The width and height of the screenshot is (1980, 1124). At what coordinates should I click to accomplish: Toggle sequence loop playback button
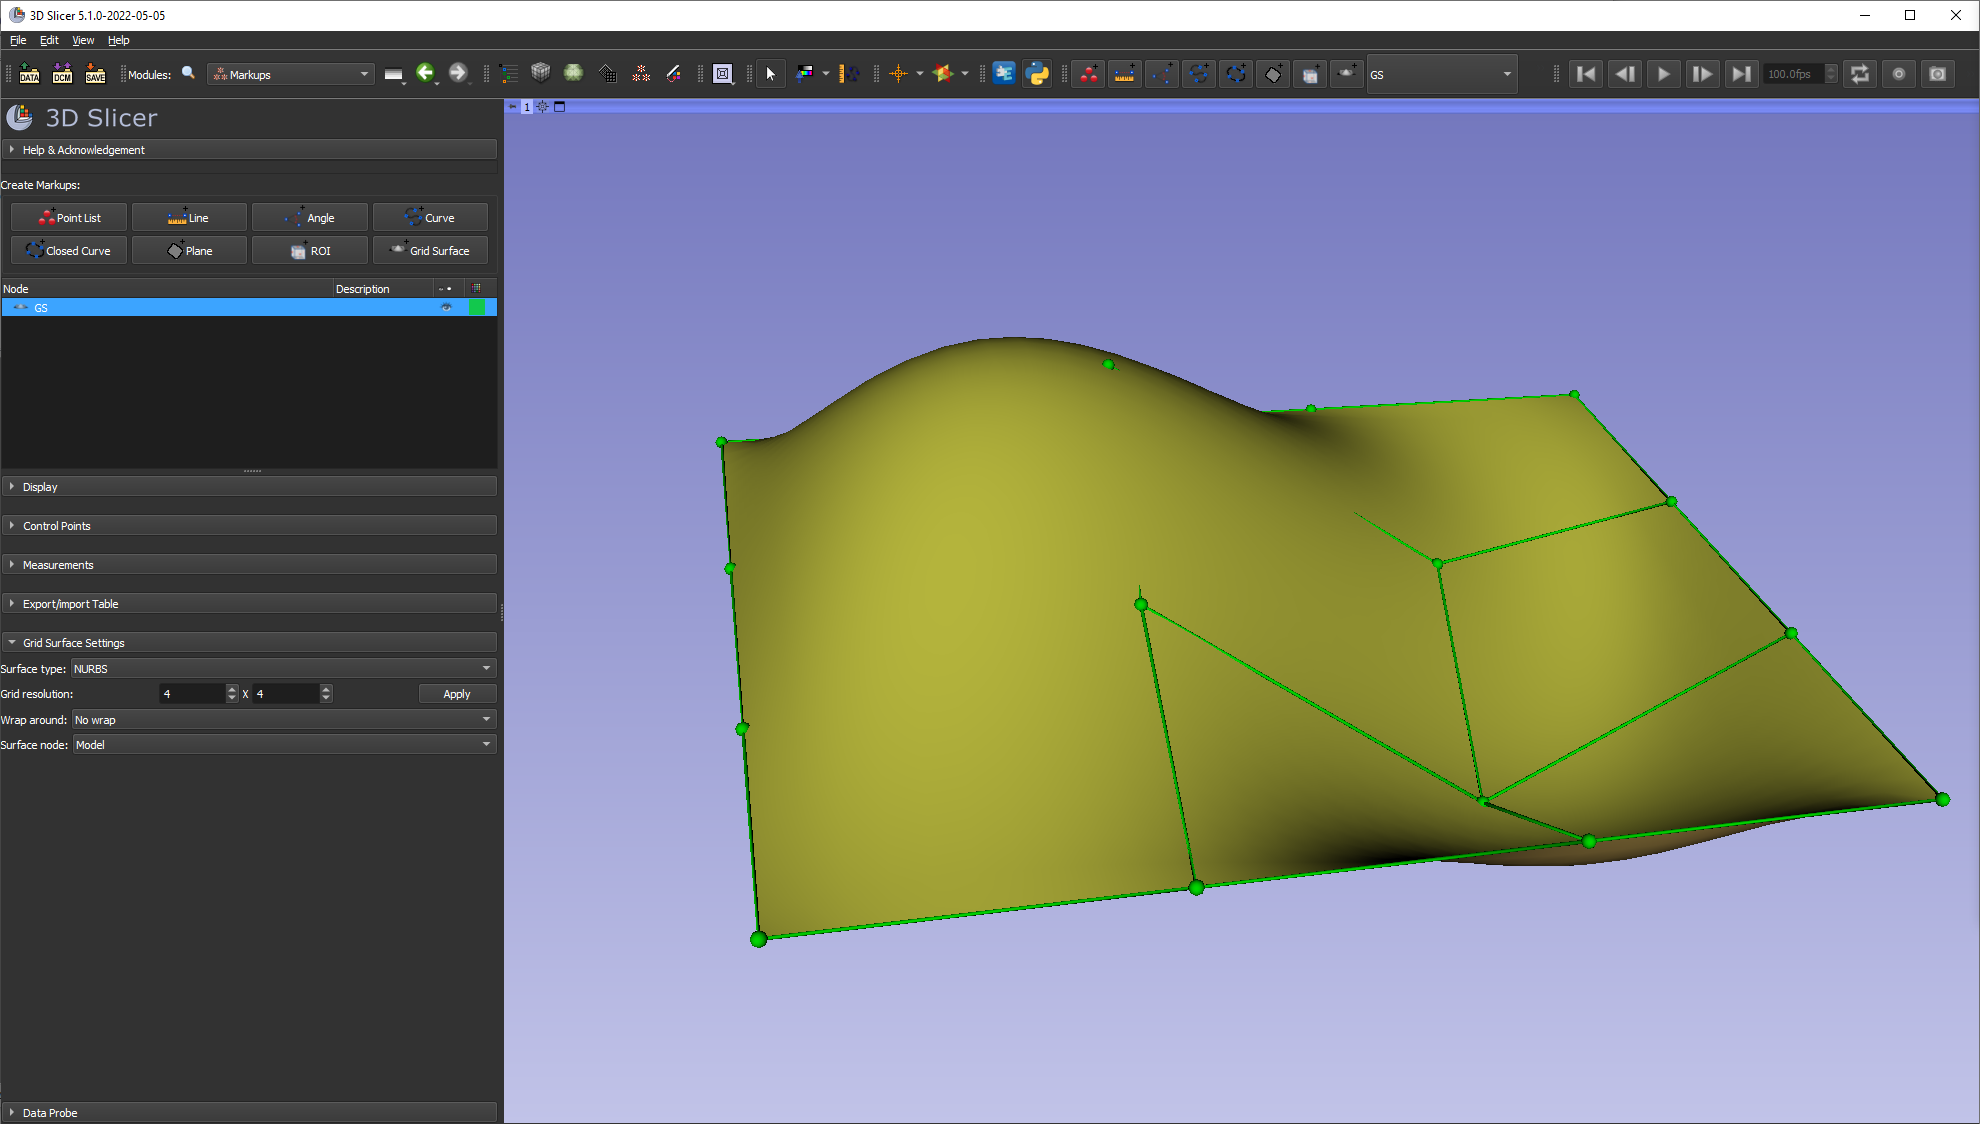pos(1859,74)
